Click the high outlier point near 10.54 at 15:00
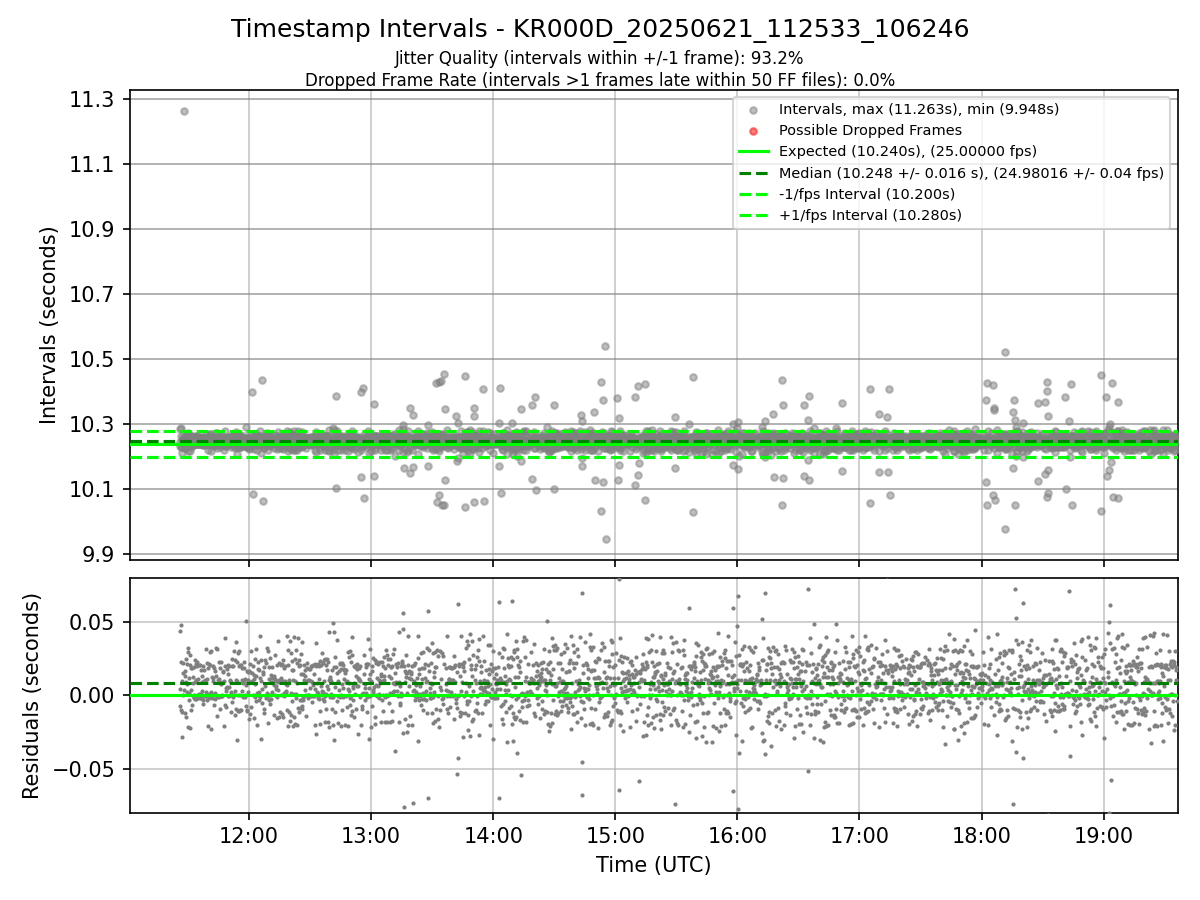 click(605, 346)
